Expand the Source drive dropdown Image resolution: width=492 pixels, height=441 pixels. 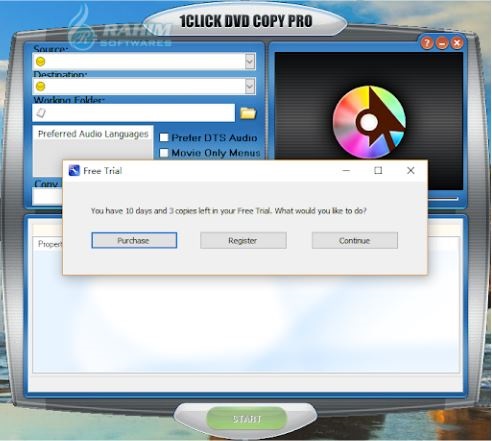coord(250,61)
